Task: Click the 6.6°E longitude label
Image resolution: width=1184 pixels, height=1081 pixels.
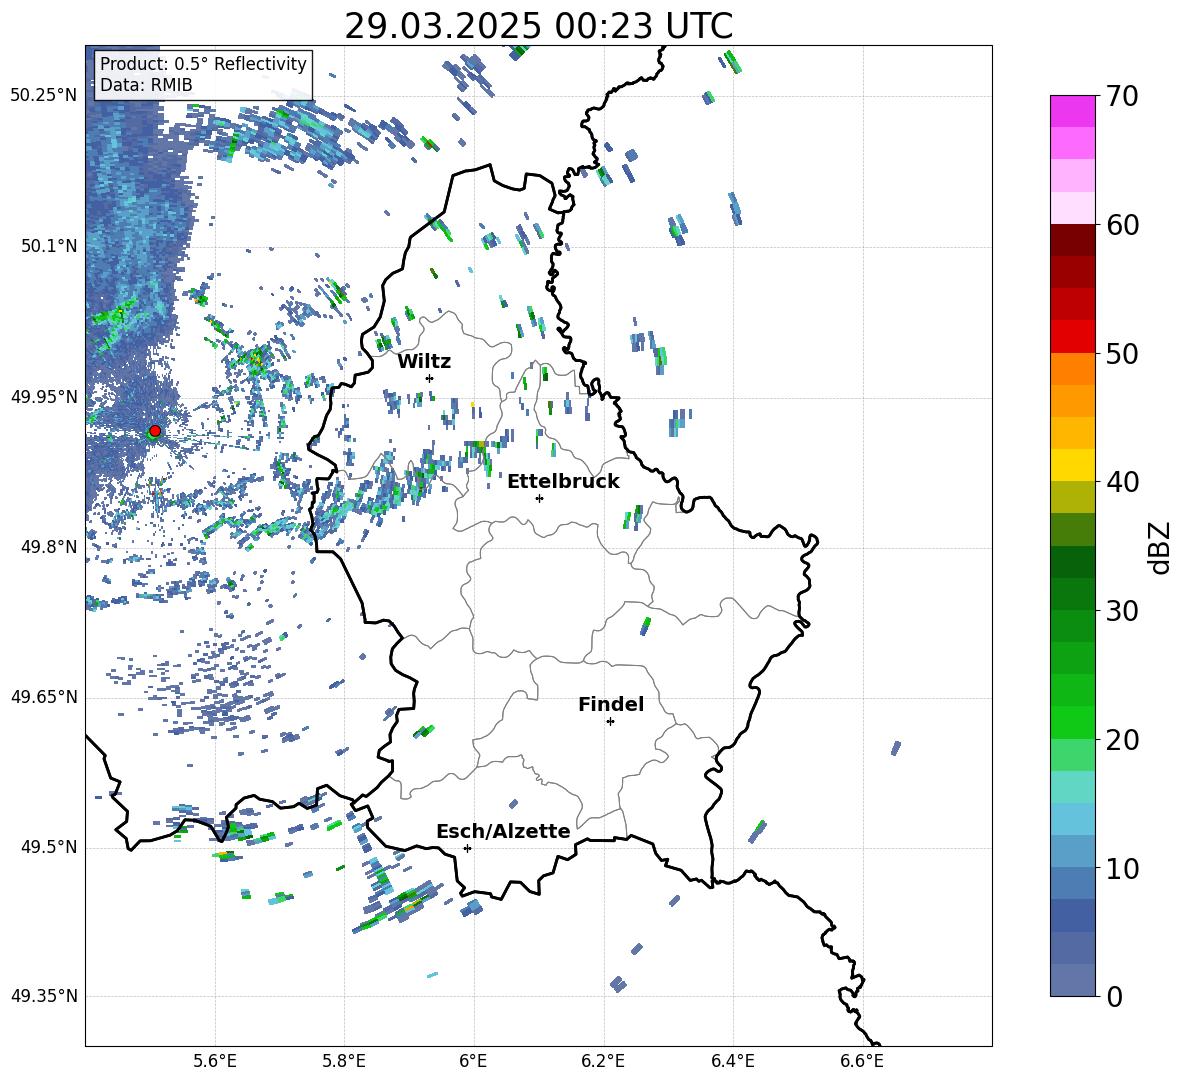Action: tap(862, 1061)
